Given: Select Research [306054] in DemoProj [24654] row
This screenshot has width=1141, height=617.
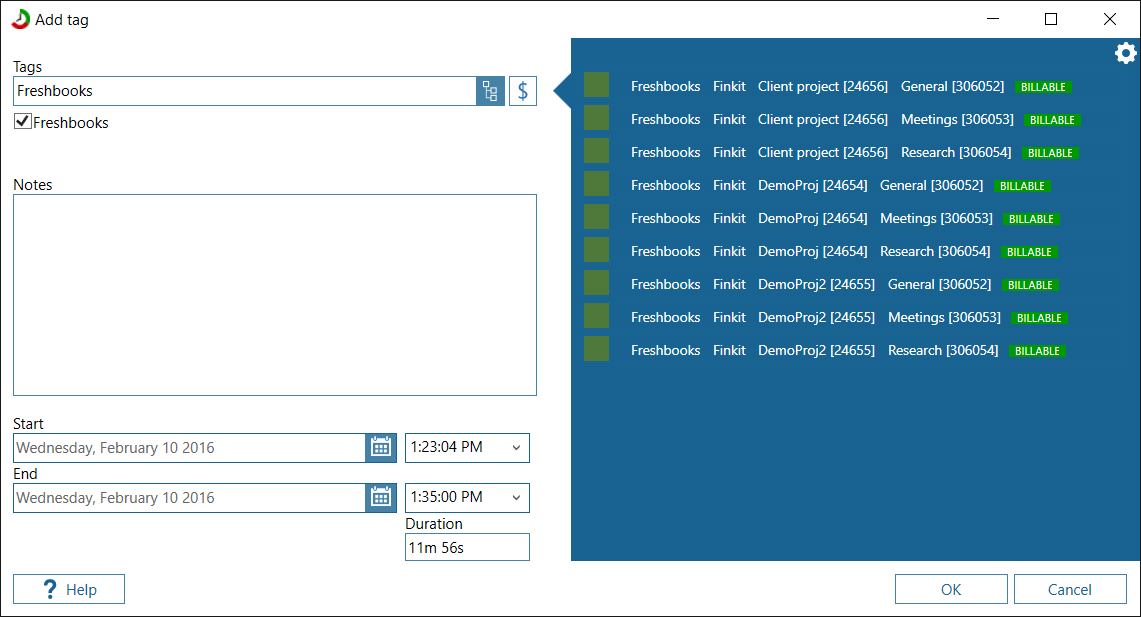Looking at the screenshot, I should pos(935,251).
